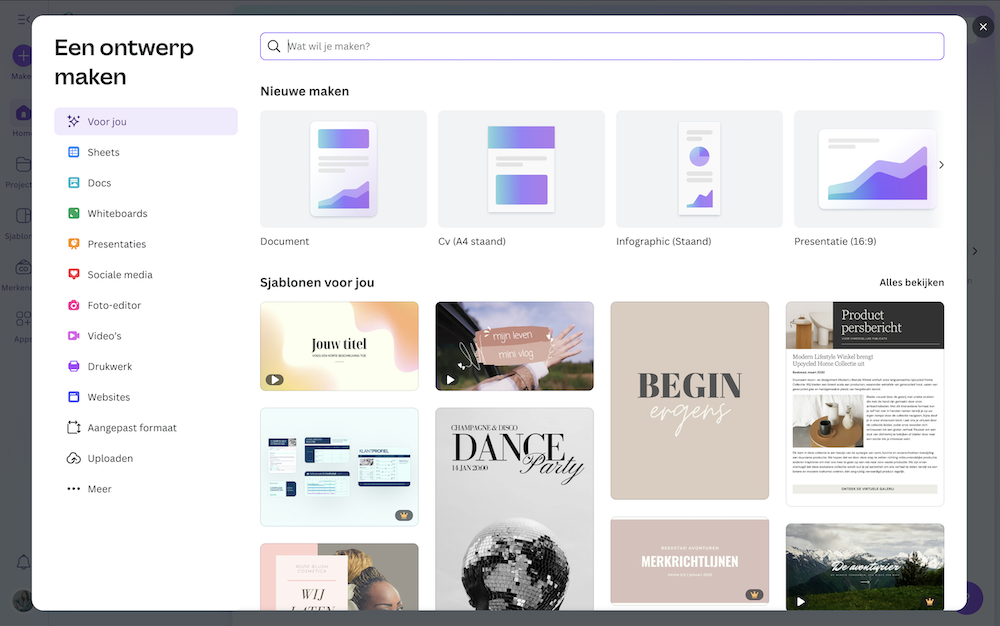This screenshot has width=1000, height=626.
Task: Open Presentaties category icon
Action: point(73,244)
